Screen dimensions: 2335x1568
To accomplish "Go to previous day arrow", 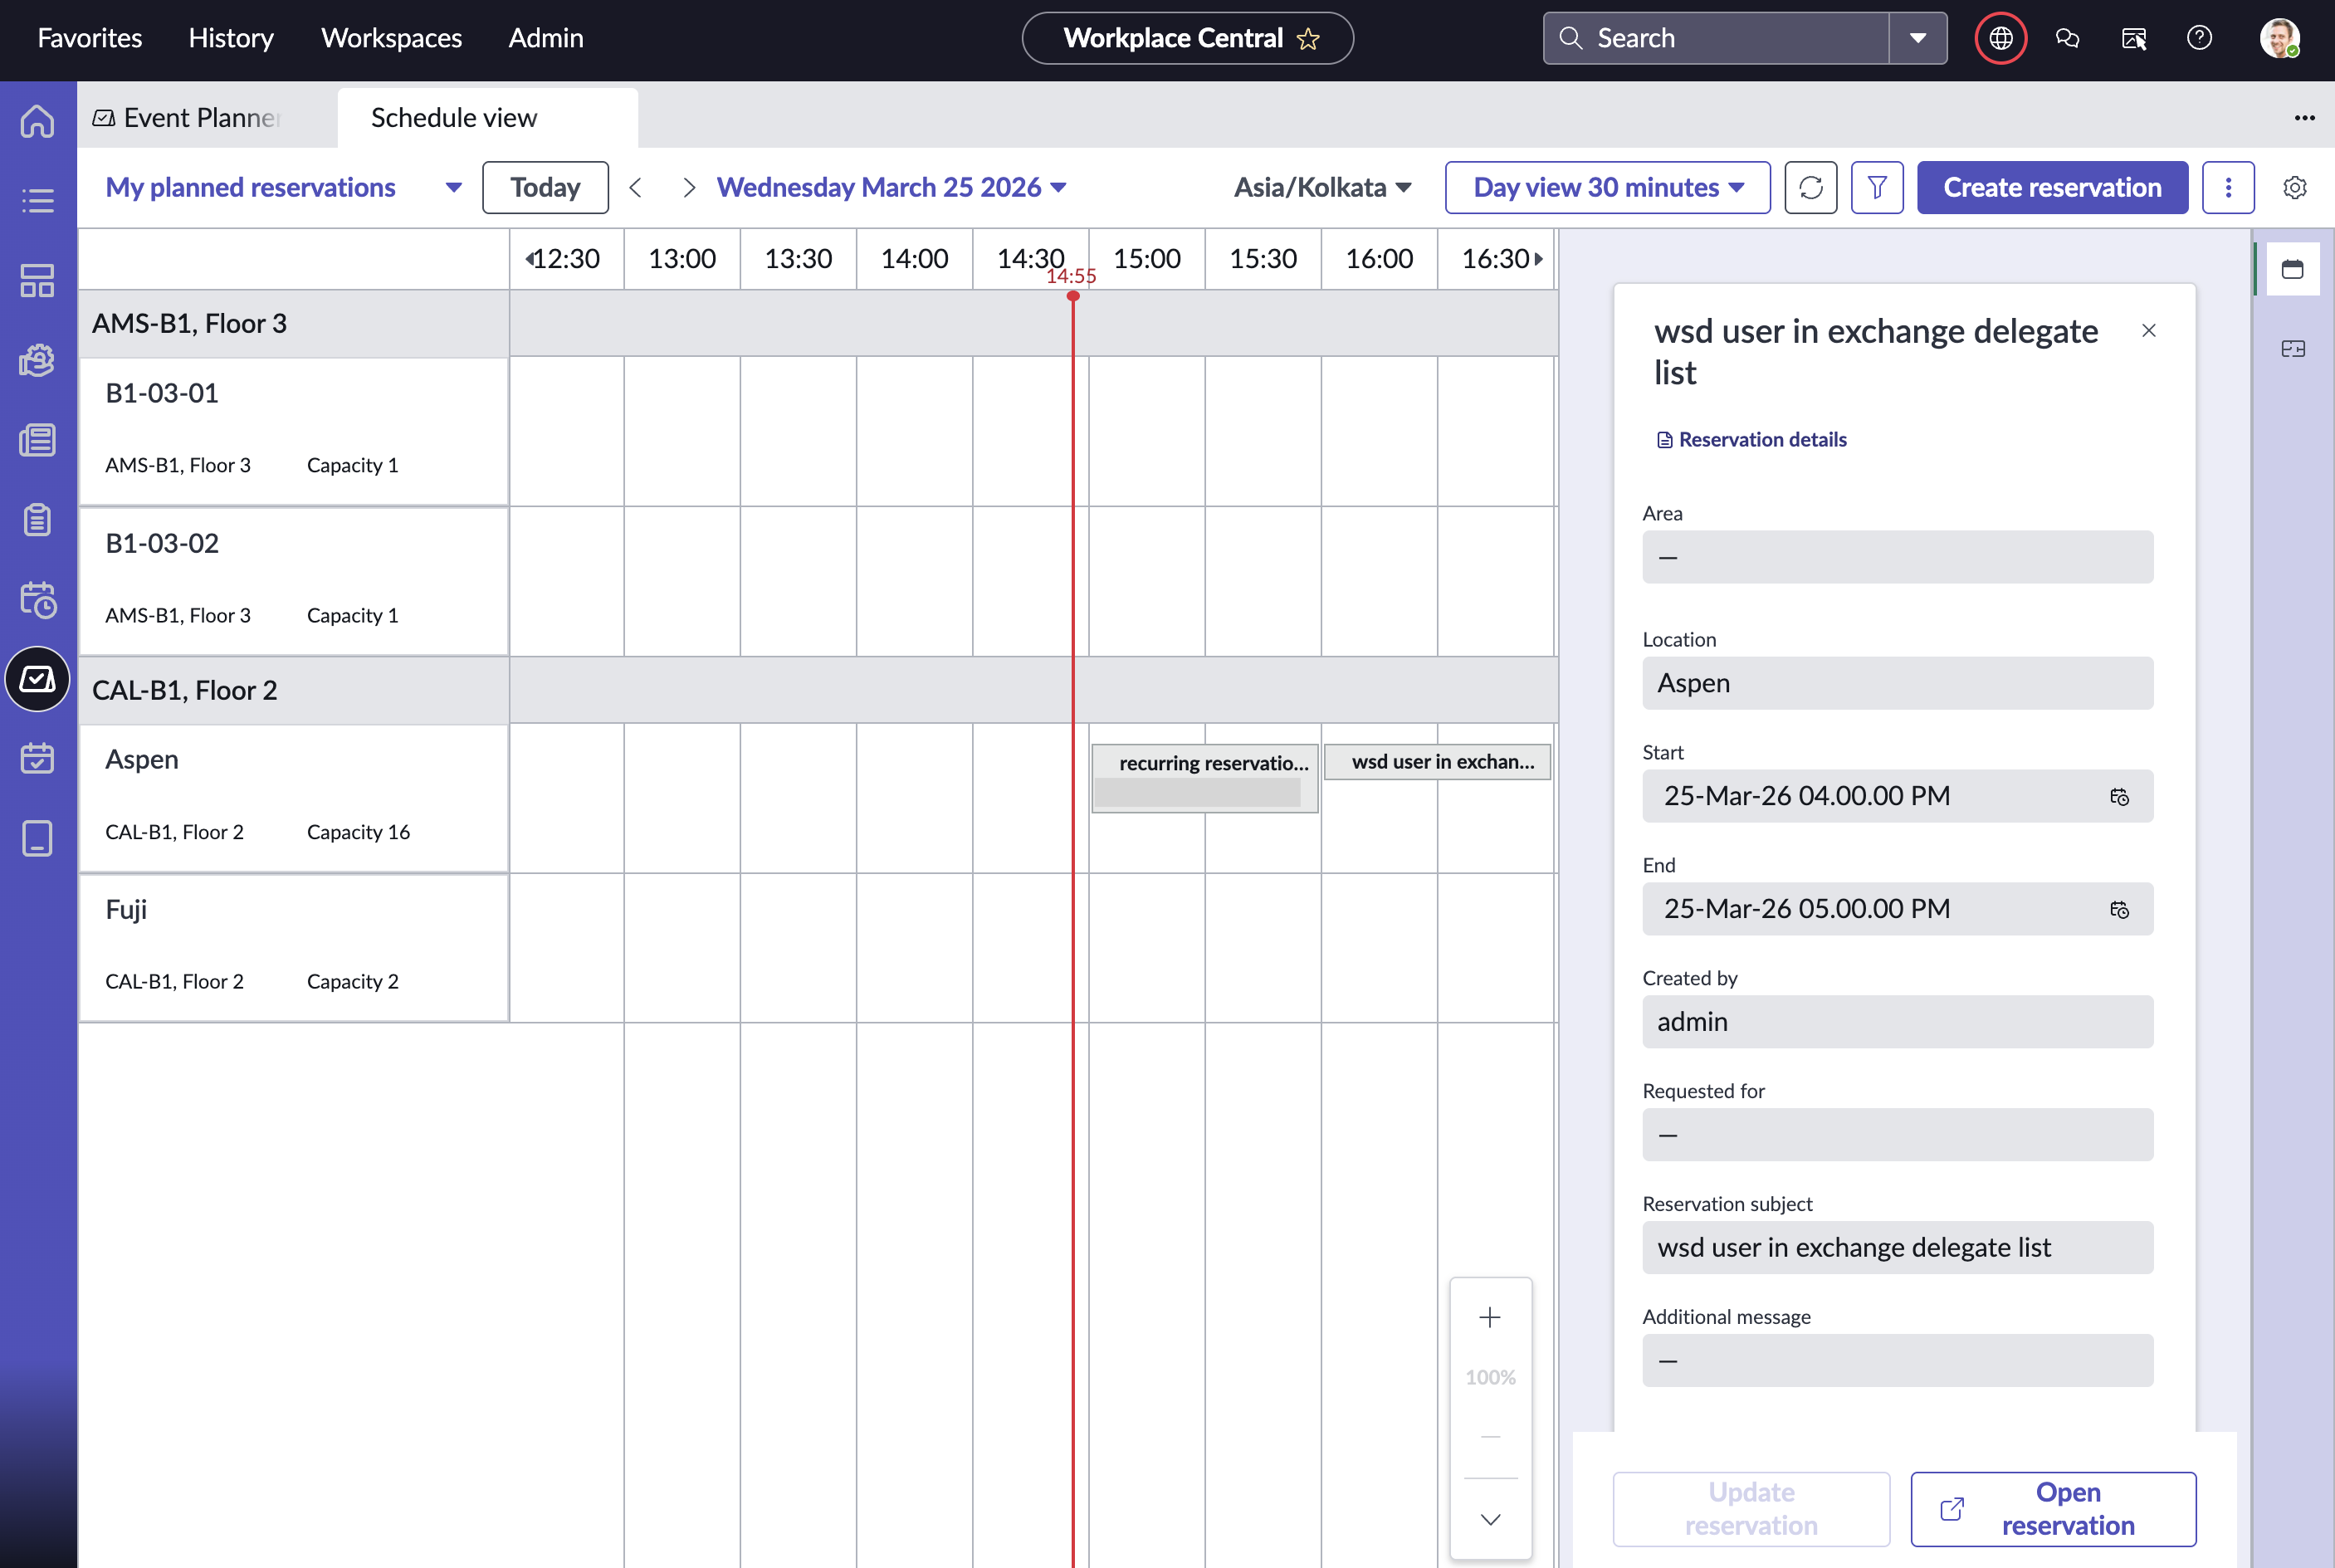I will [635, 187].
